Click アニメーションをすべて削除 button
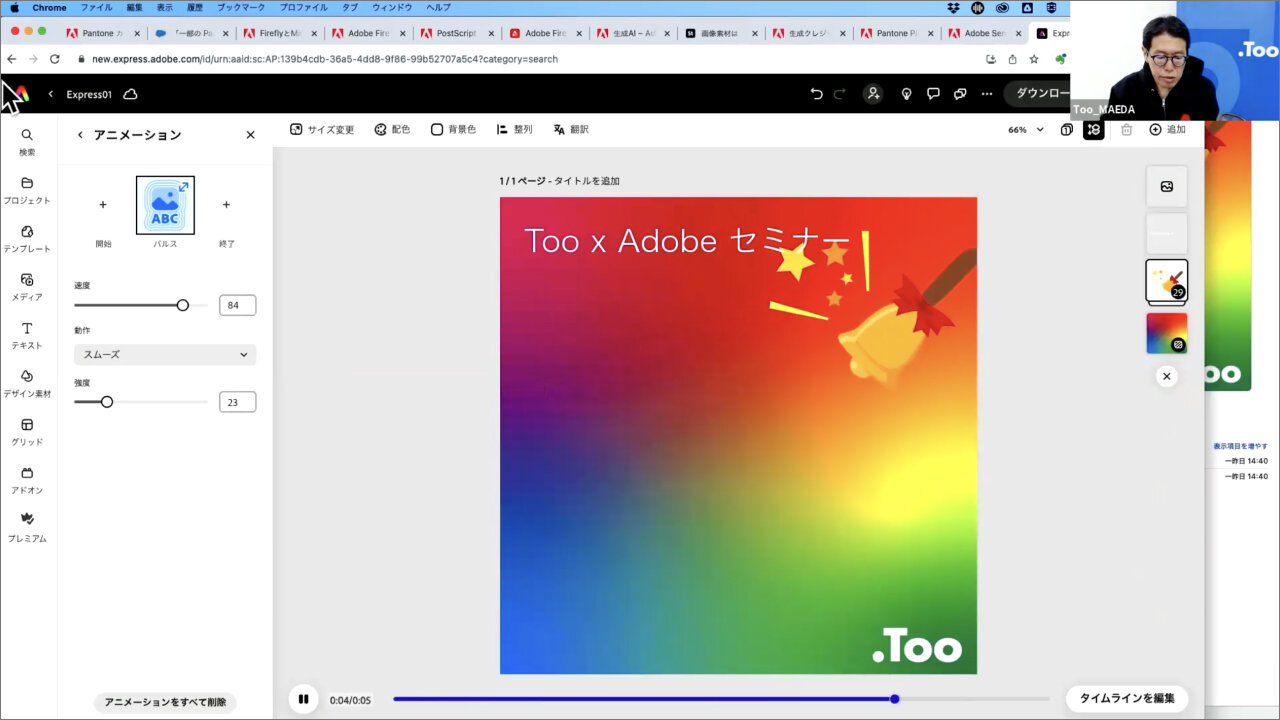 pos(165,702)
